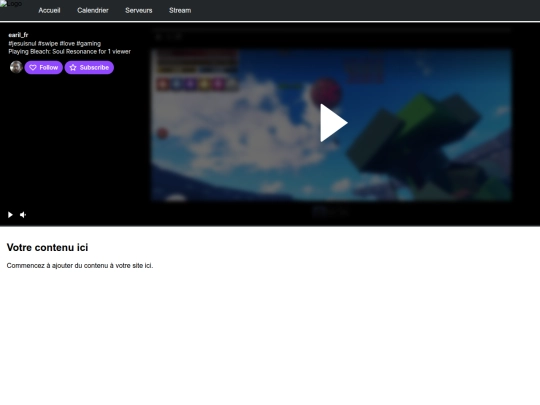Start the stream with the big play button
The height and width of the screenshot is (405, 540).
point(333,123)
